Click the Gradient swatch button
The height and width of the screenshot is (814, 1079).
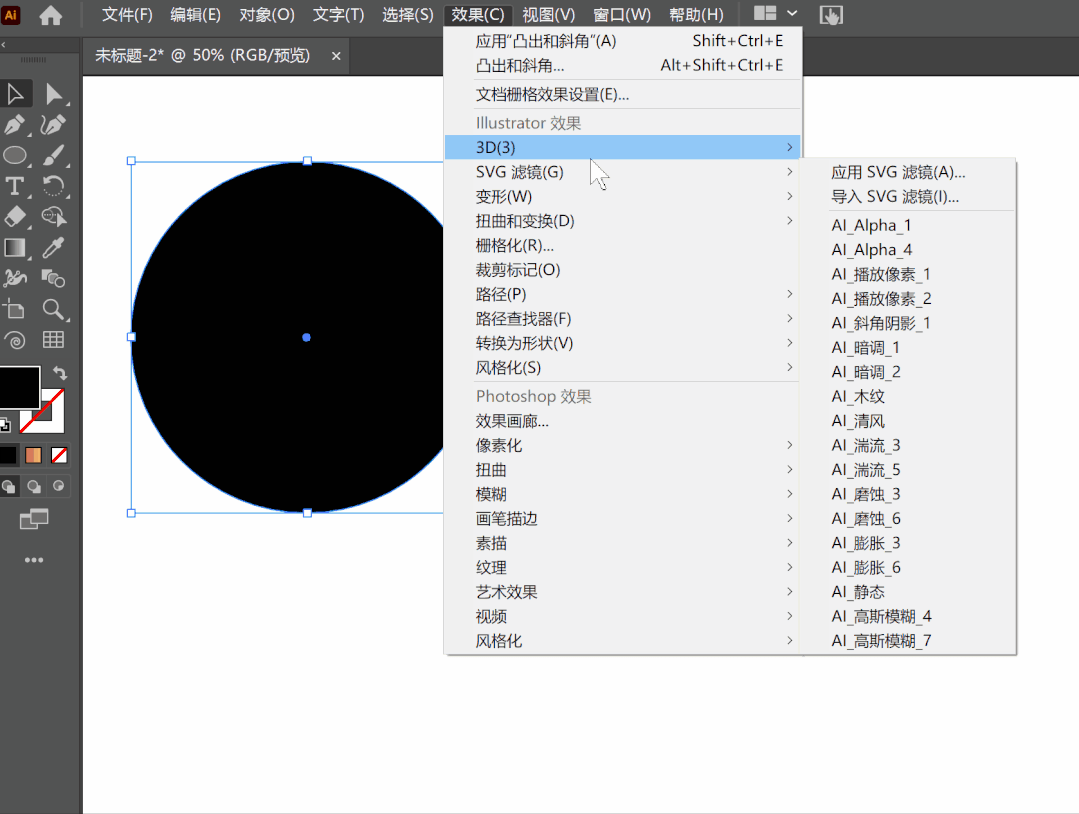point(33,455)
